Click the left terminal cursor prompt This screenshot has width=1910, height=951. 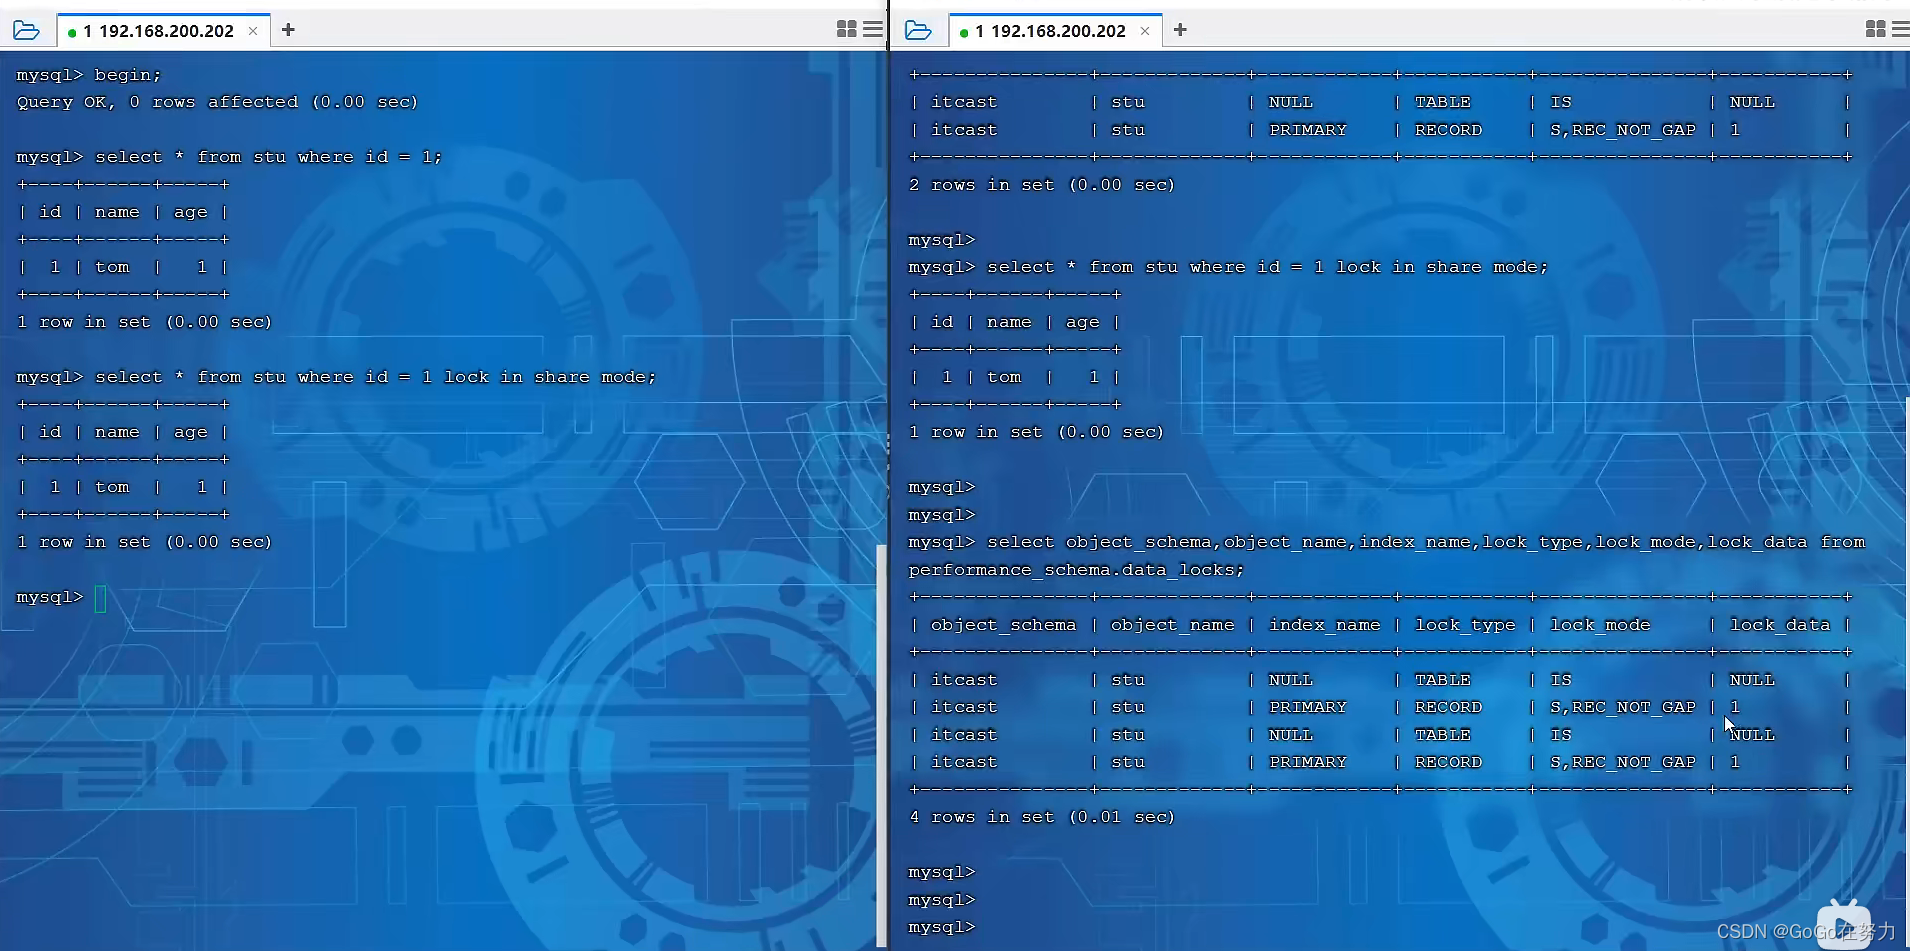(100, 598)
